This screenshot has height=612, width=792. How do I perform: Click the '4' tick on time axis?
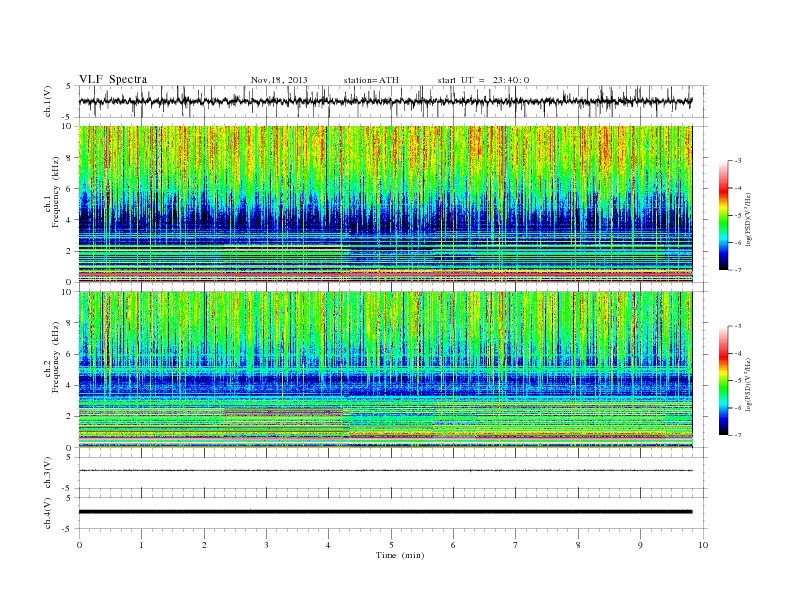pyautogui.click(x=328, y=545)
